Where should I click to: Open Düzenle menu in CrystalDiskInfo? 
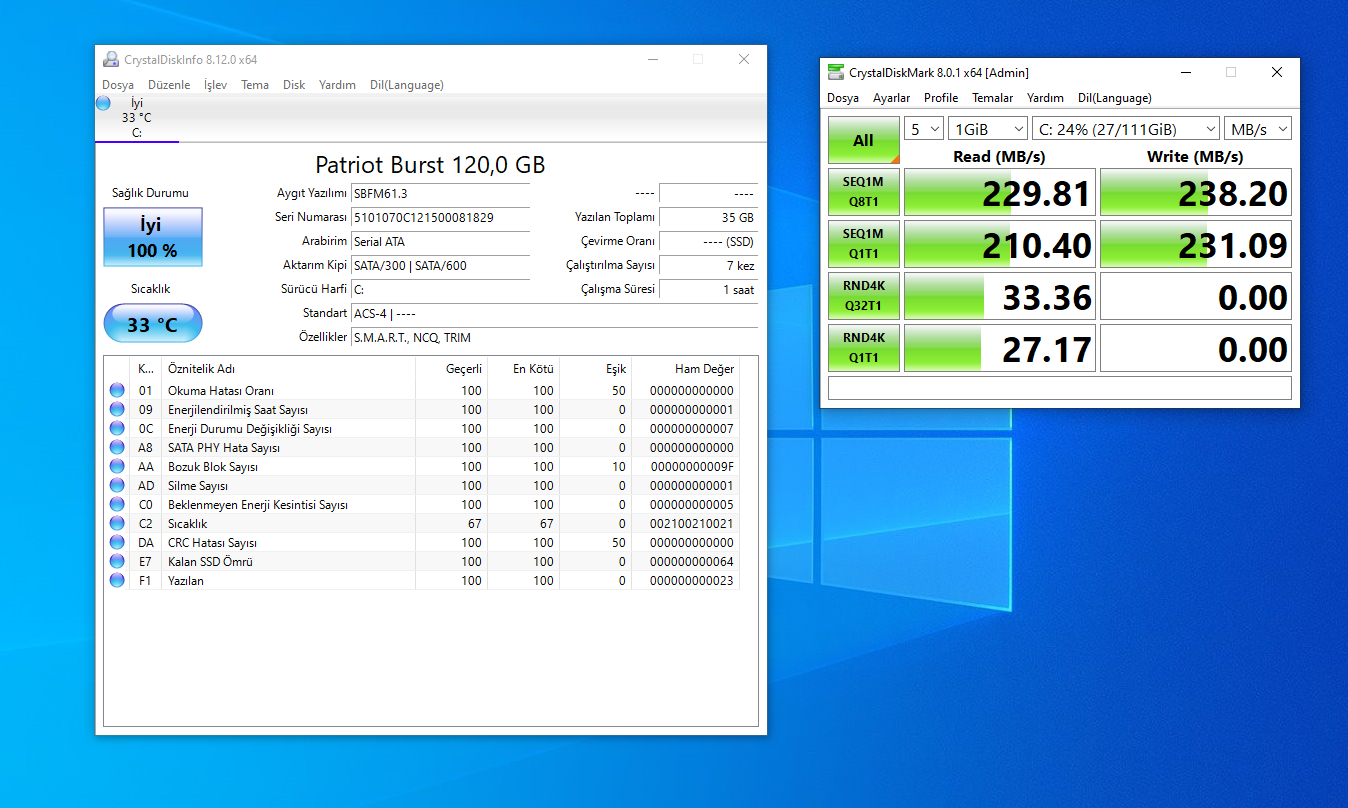(169, 85)
